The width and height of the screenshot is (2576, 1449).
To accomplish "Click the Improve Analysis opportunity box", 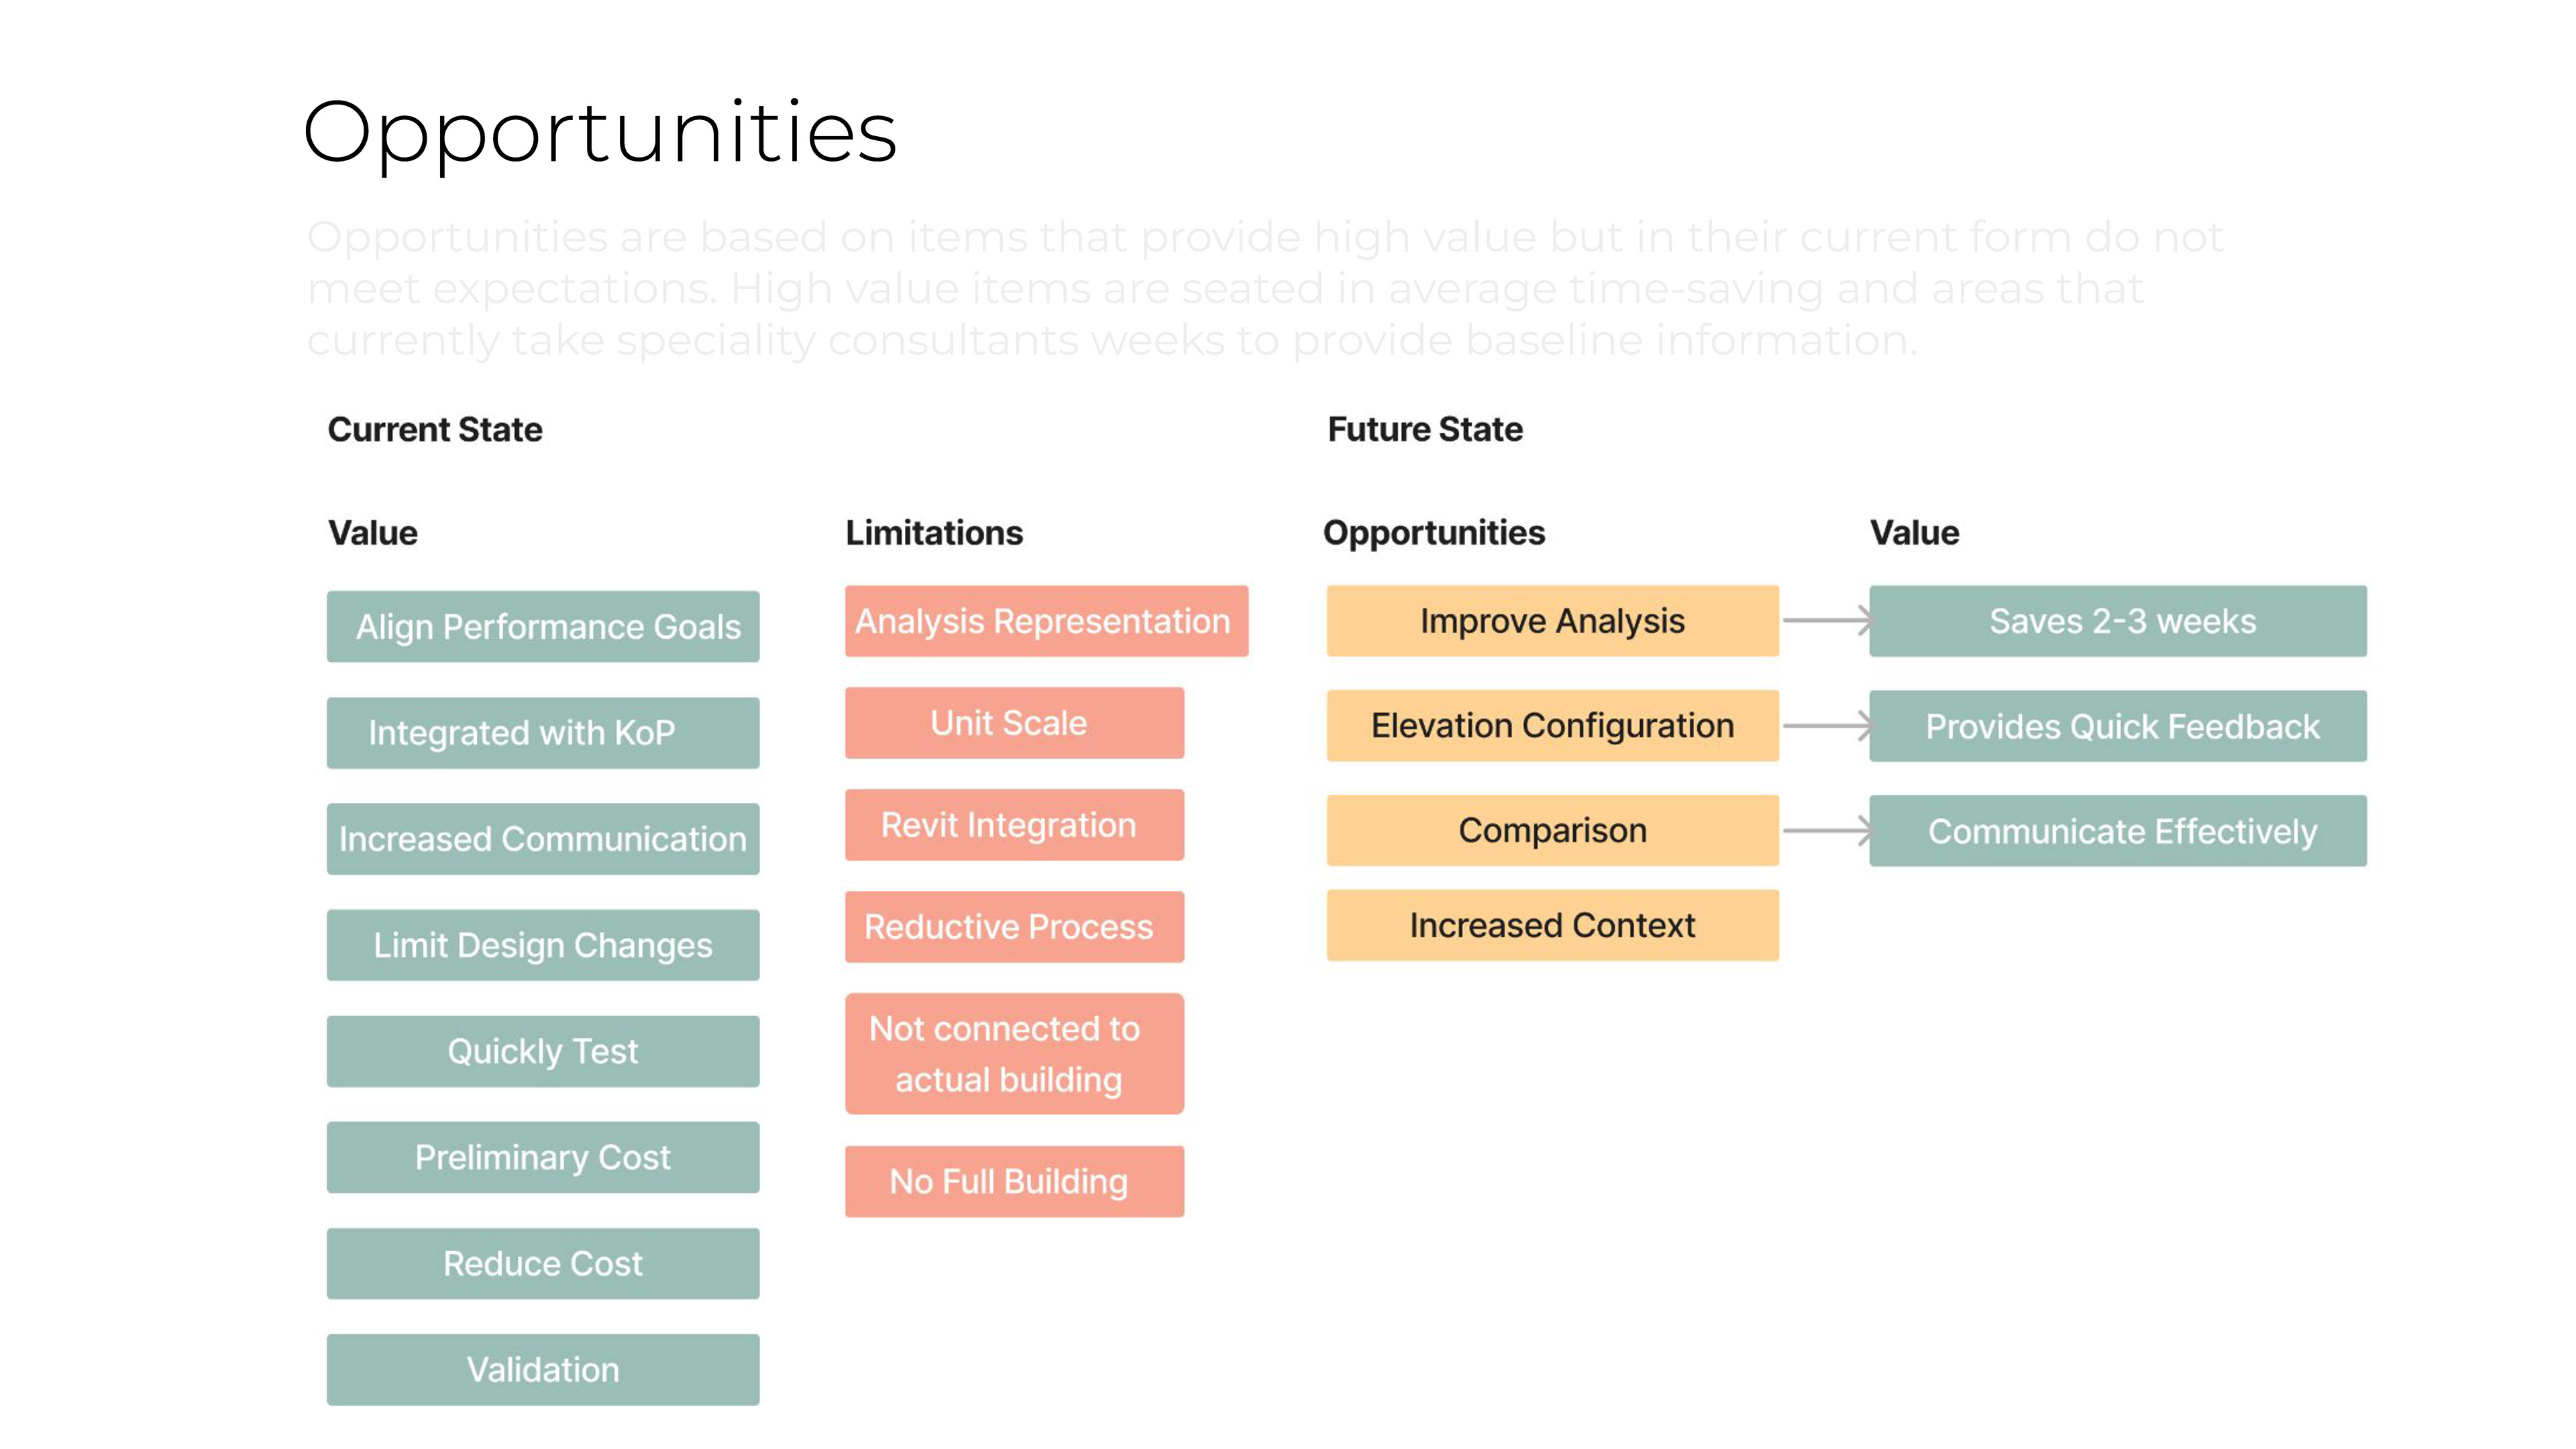I will click(x=1552, y=620).
